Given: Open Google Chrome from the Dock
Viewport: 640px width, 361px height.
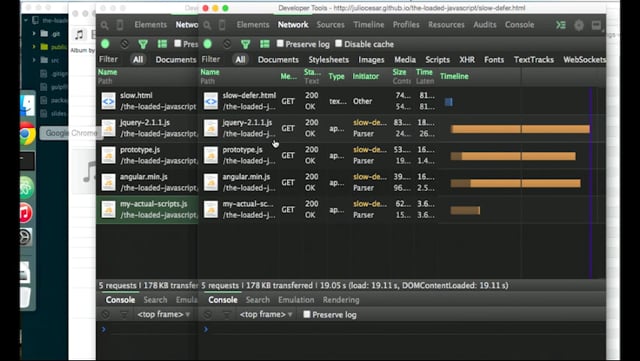Looking at the screenshot, I should click(x=27, y=134).
